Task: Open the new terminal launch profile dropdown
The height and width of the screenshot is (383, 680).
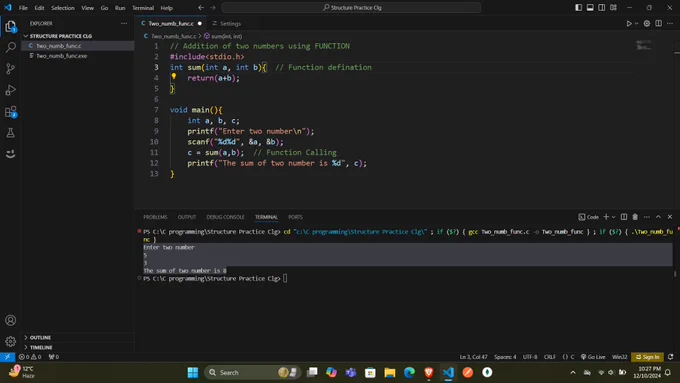Action: point(614,217)
